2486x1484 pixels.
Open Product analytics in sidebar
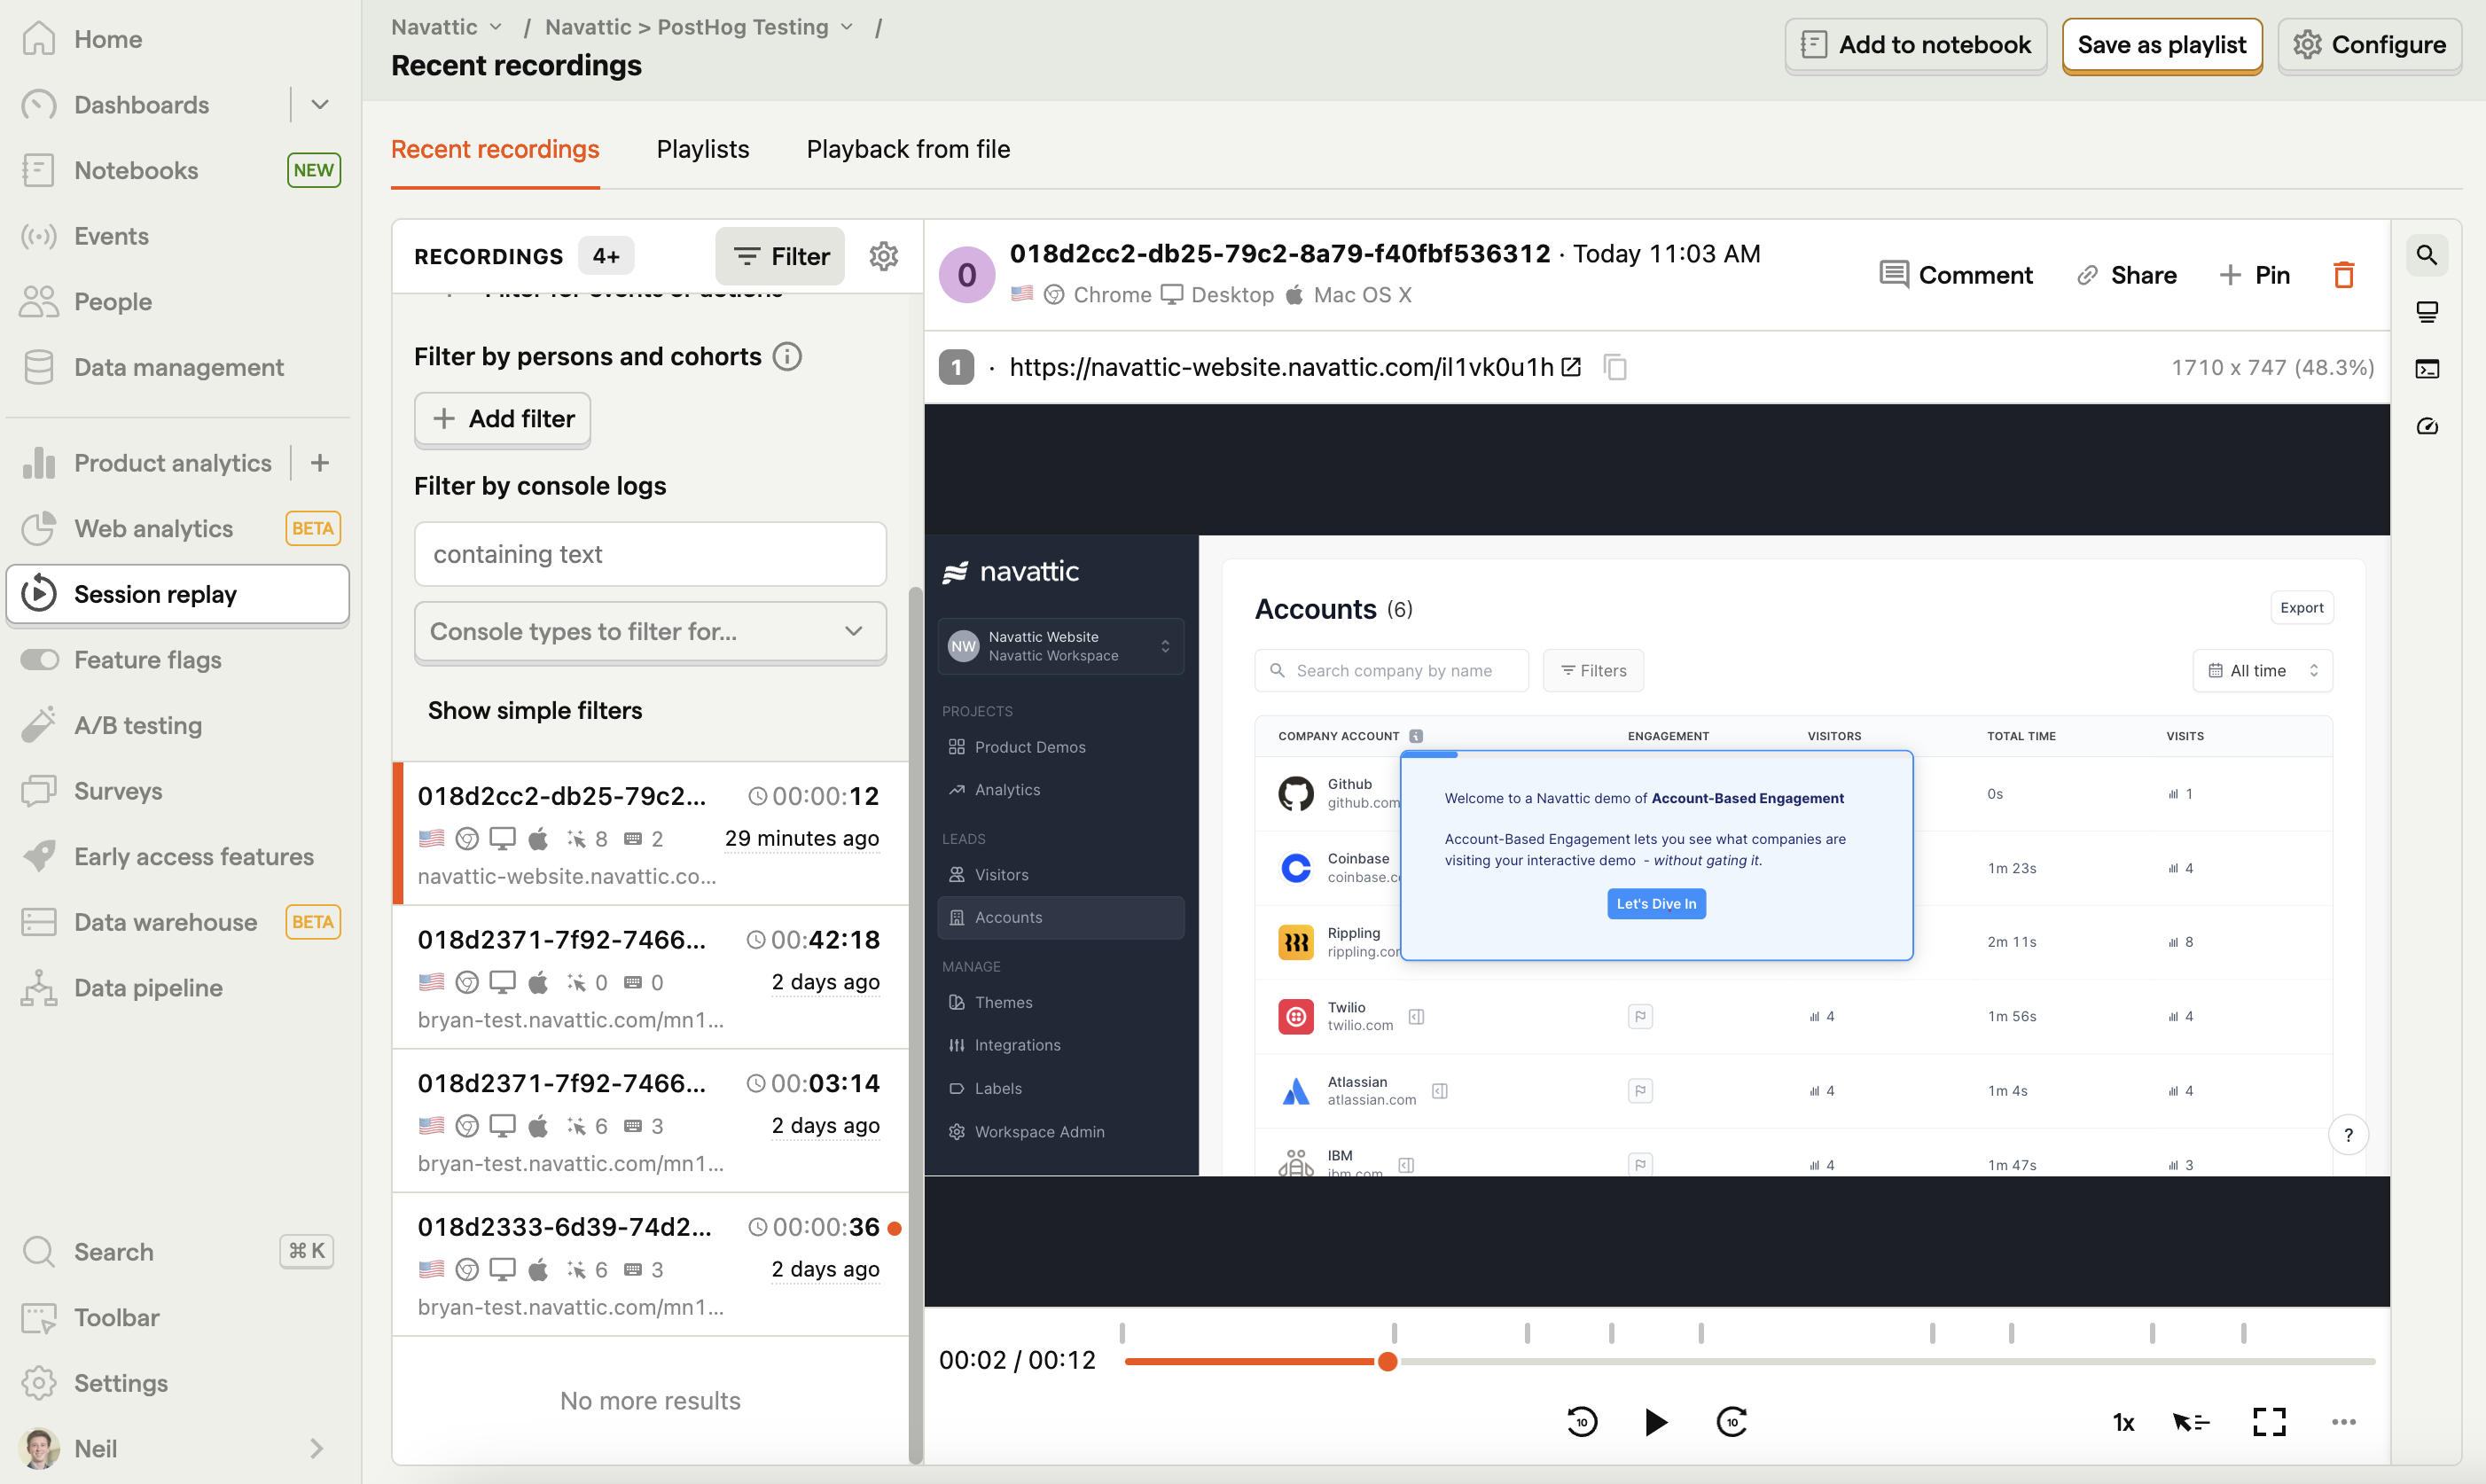(x=147, y=463)
